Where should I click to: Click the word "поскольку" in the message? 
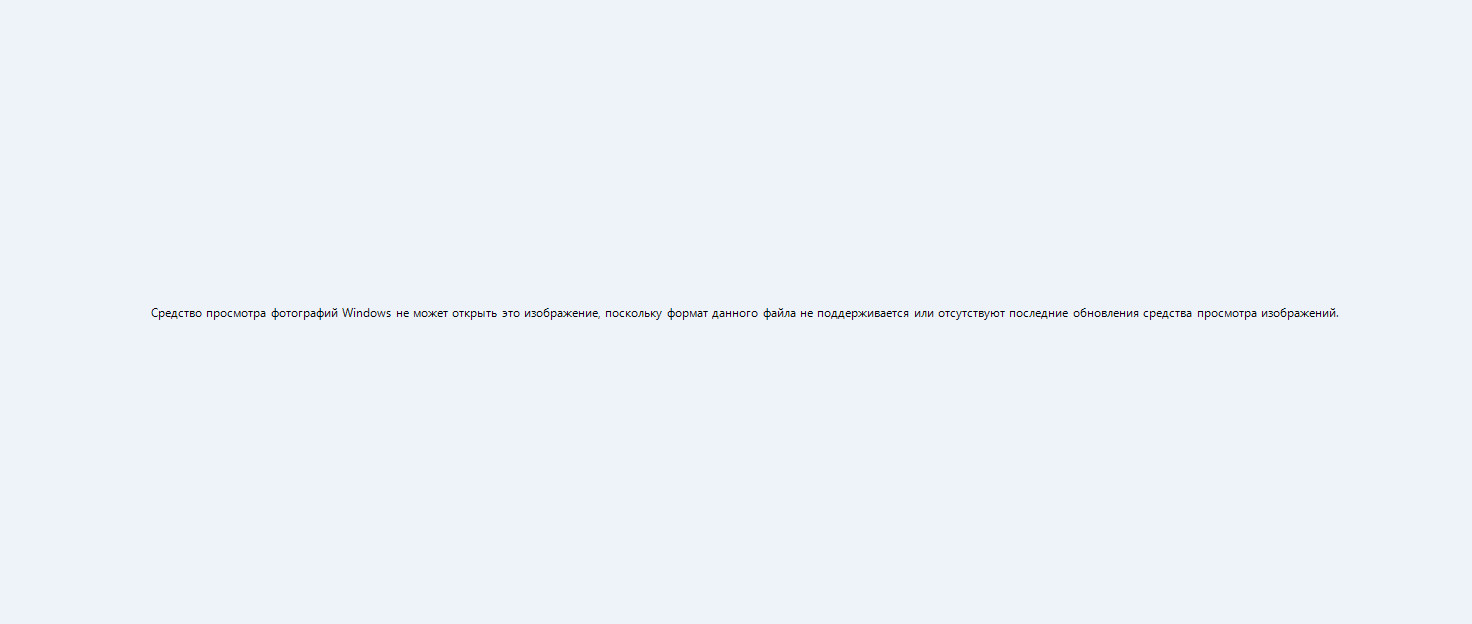634,313
